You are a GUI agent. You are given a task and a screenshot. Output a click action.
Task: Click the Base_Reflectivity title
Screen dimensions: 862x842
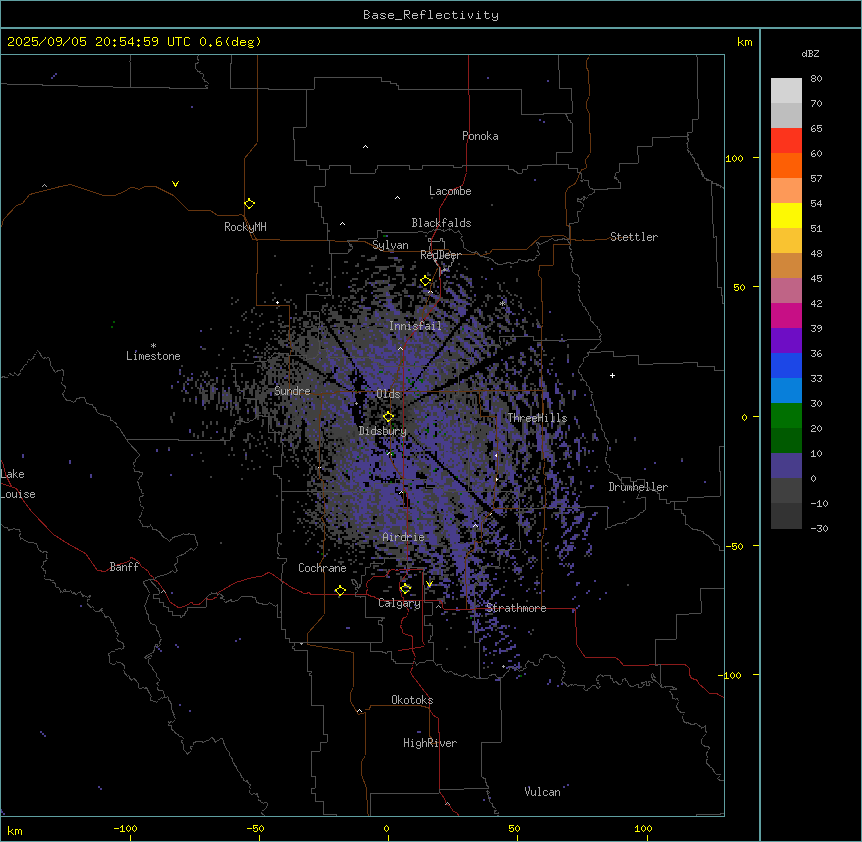pyautogui.click(x=431, y=15)
